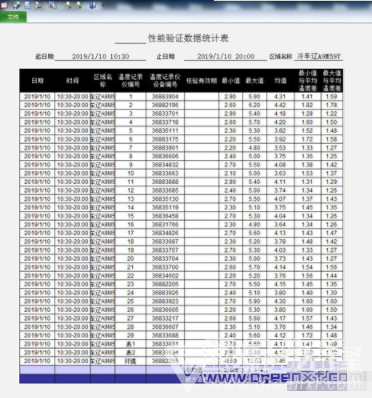Select the recorder number 29 cell
This screenshot has width=372, height=398.
pos(130,335)
